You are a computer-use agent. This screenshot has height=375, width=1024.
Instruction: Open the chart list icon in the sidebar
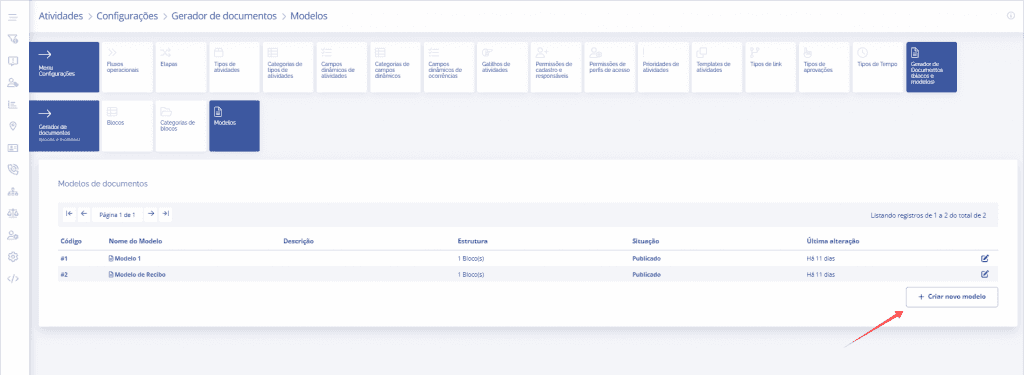[12, 104]
